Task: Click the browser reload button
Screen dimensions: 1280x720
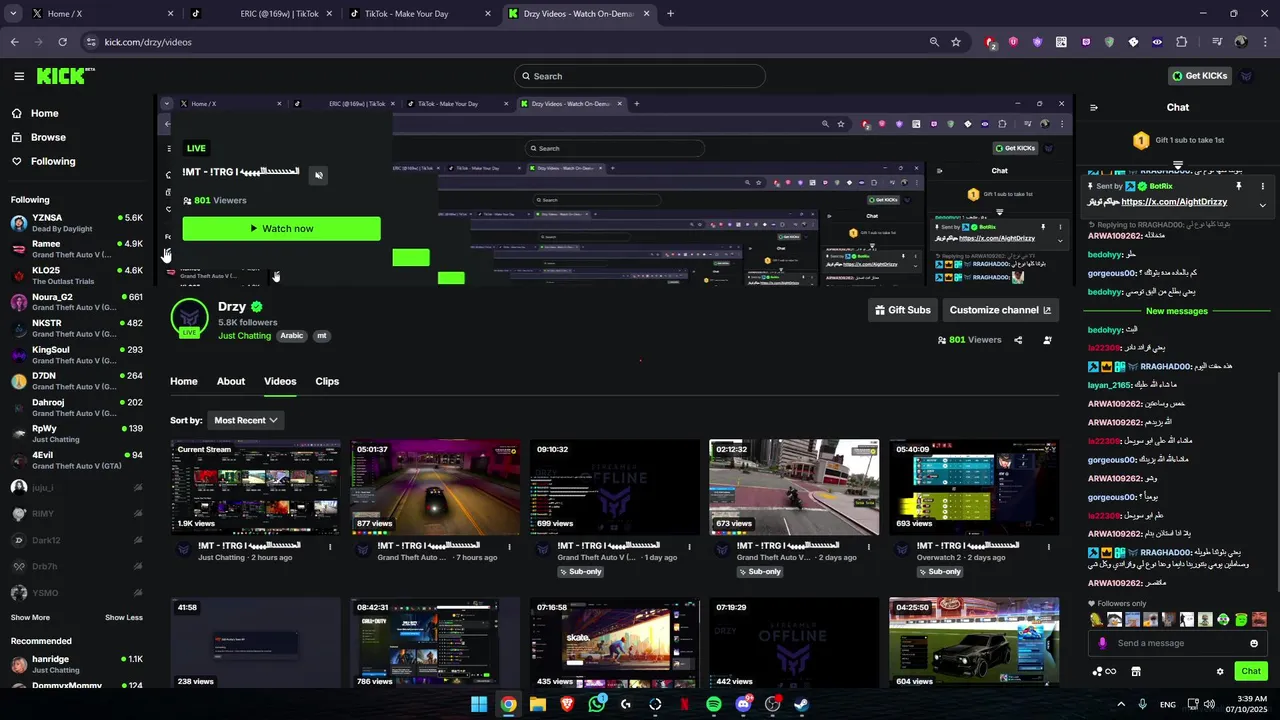Action: coord(62,42)
